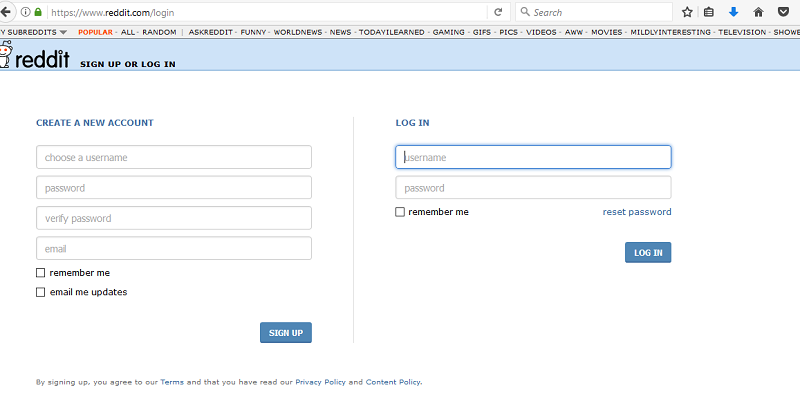Show bookmarks list icon
800x410 pixels.
tap(709, 12)
